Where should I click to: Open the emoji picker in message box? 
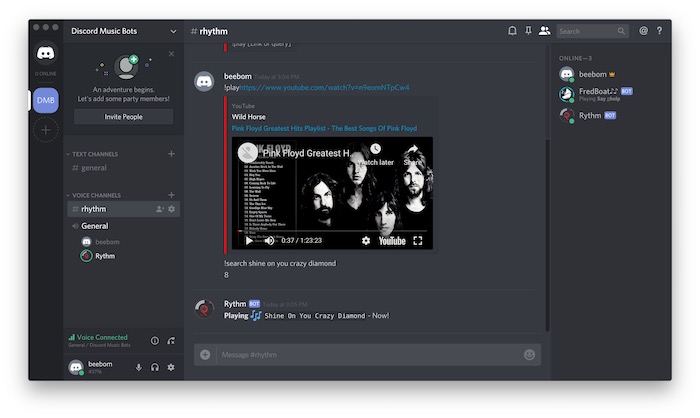pyautogui.click(x=529, y=354)
